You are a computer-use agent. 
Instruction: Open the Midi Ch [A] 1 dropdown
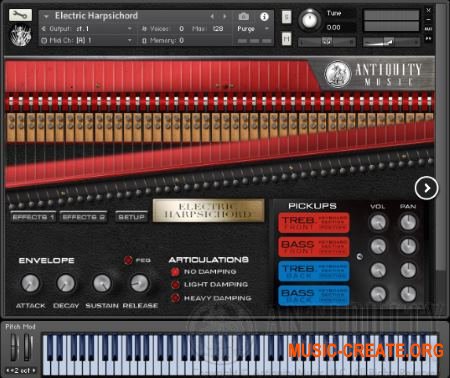(x=87, y=40)
